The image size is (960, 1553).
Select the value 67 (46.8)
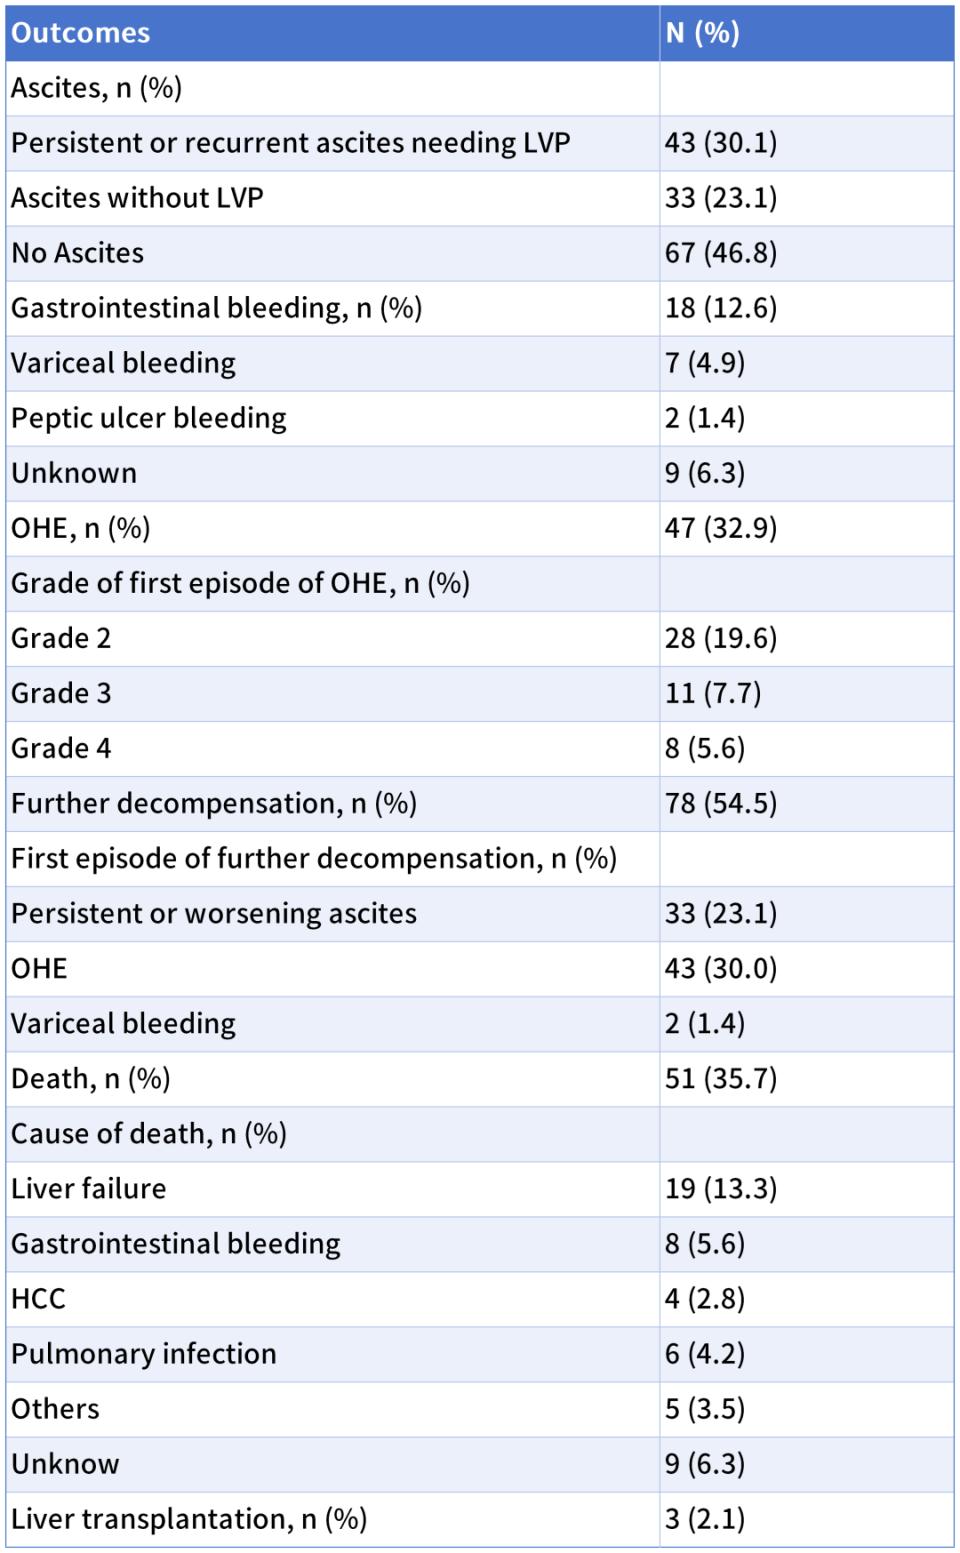(x=721, y=253)
